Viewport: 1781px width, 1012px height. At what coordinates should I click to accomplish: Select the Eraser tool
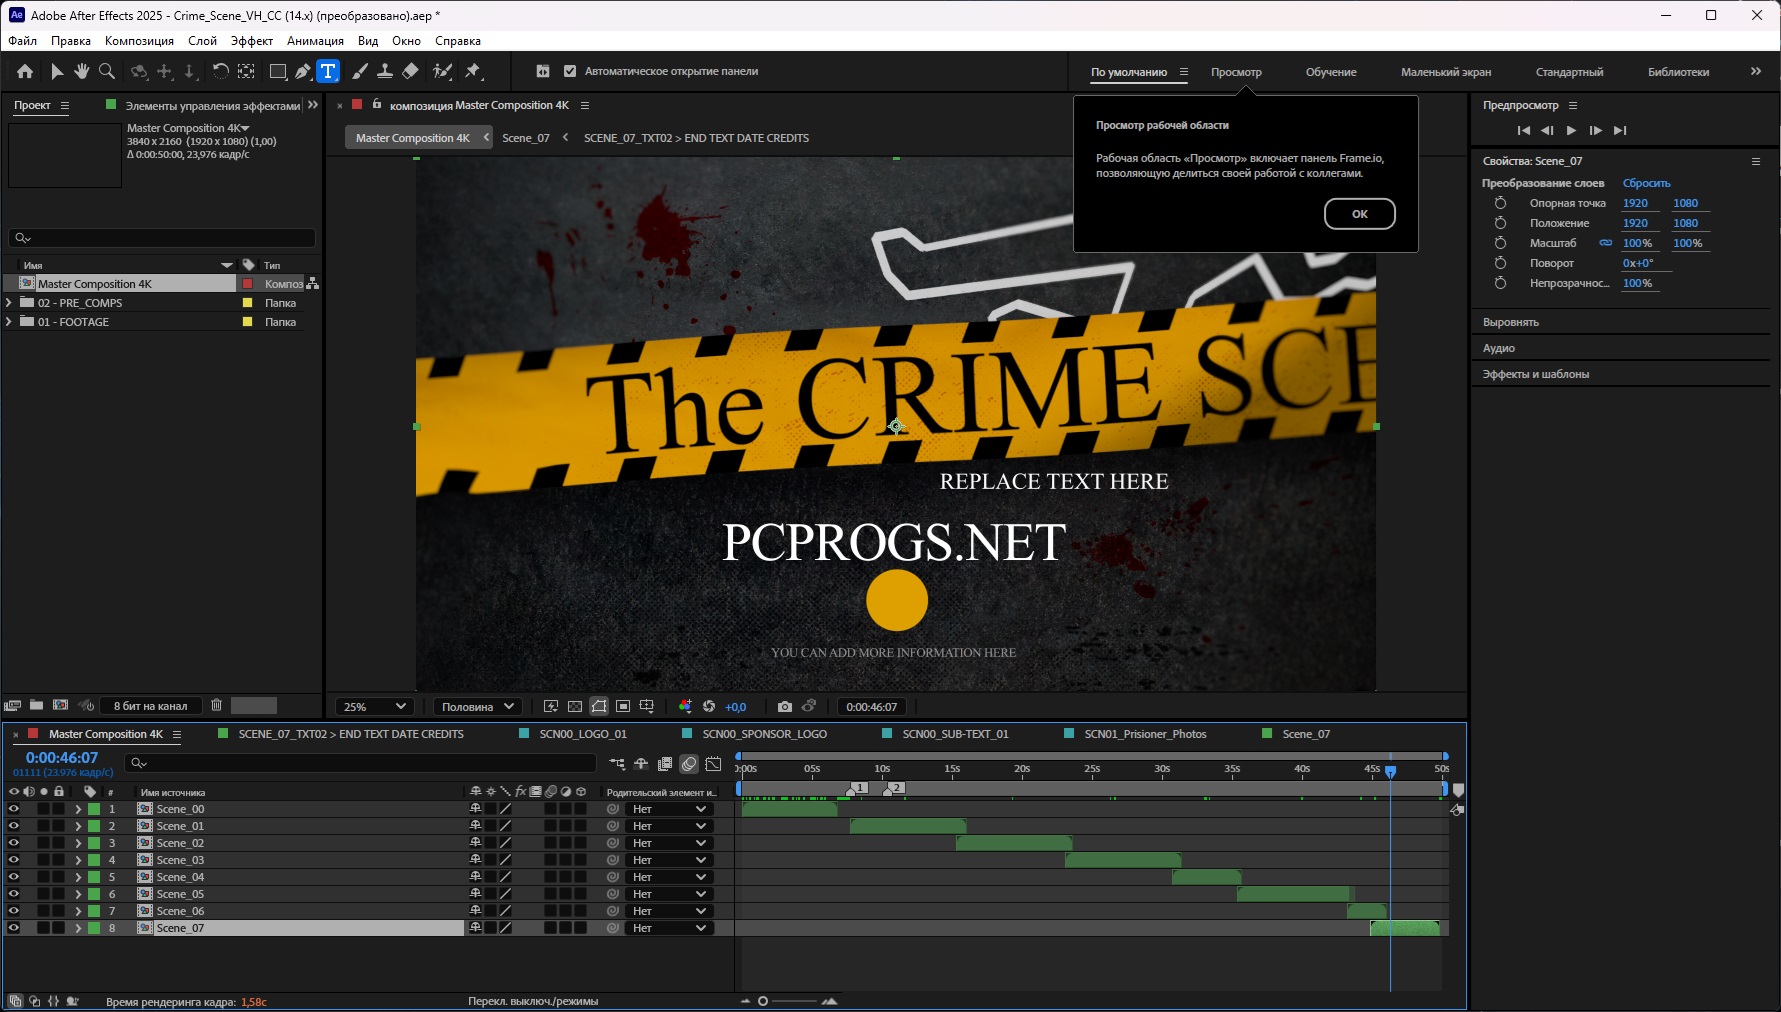(x=410, y=71)
